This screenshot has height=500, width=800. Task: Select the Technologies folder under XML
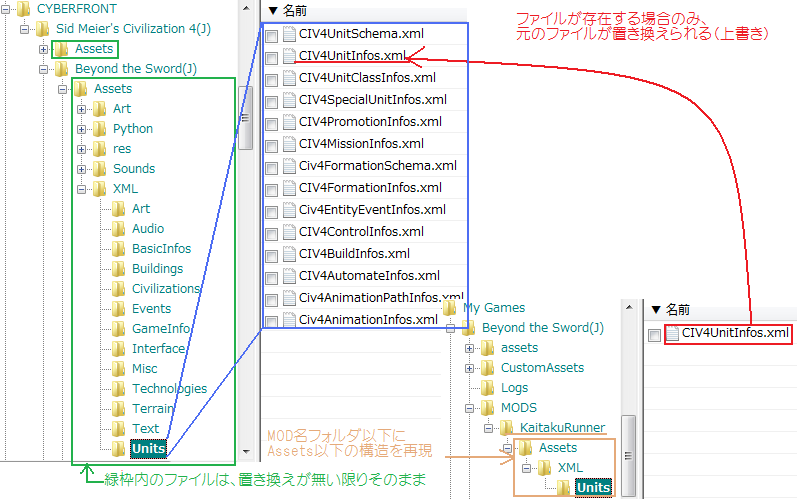(x=169, y=389)
